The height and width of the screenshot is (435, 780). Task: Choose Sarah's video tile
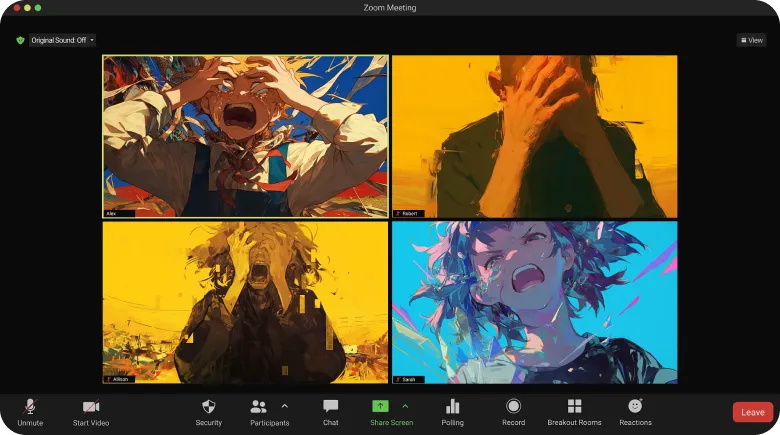coord(534,302)
